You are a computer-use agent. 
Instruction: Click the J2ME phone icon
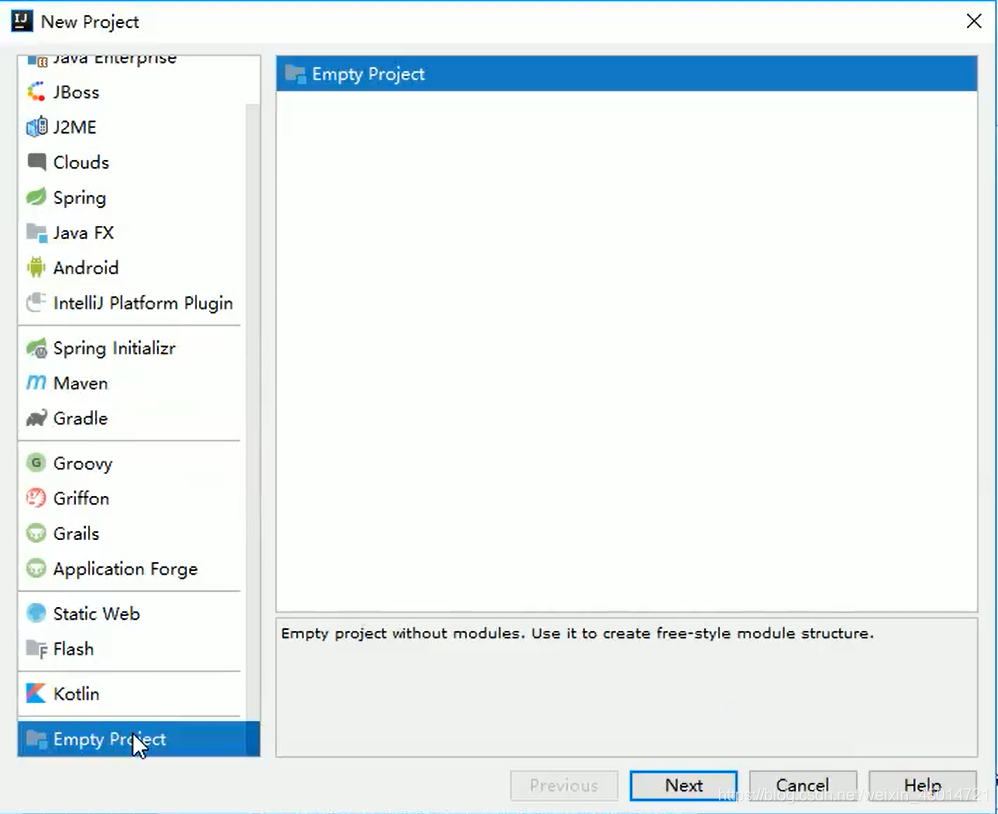36,127
